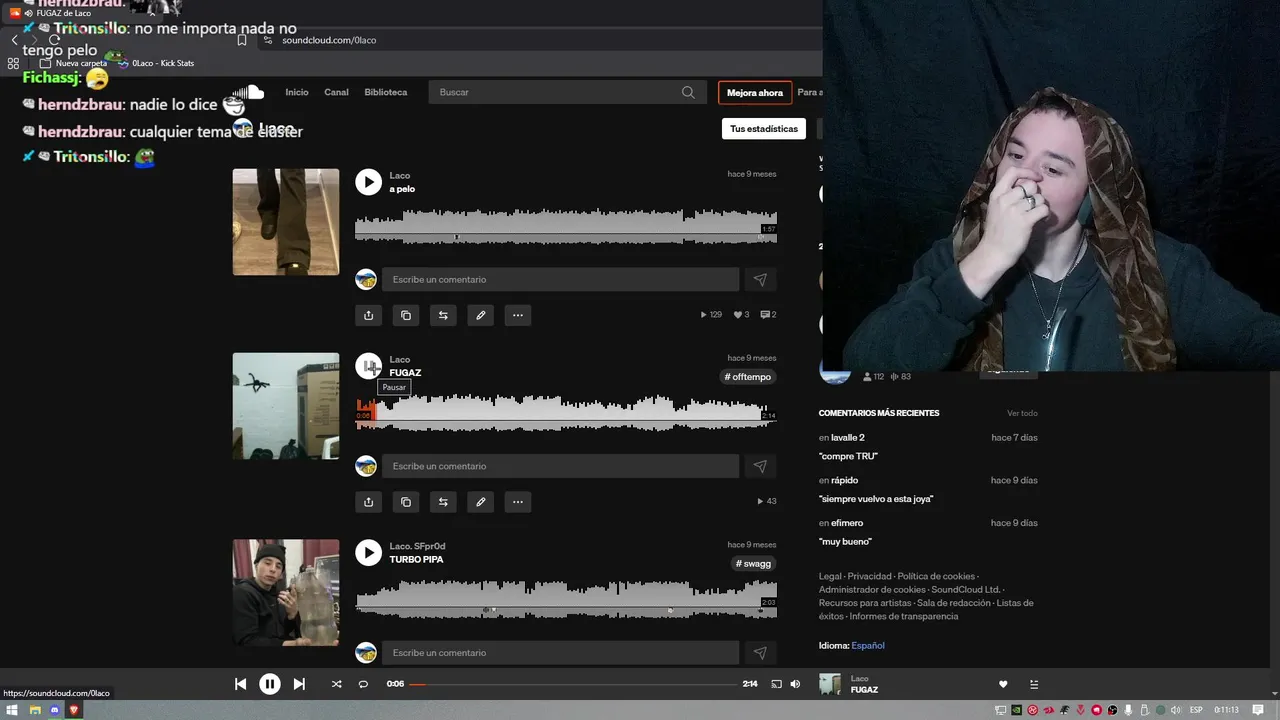
Task: Open the #swagg tag
Action: [x=754, y=564]
